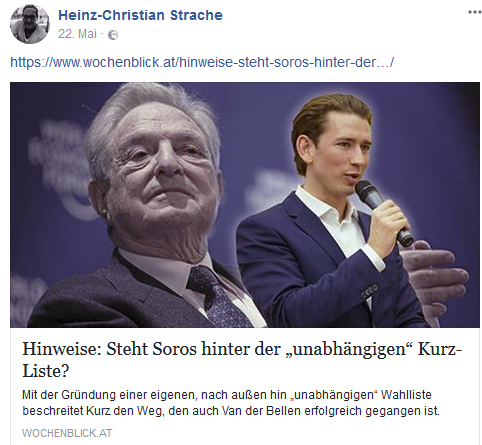Click the globe public-visibility icon
The height and width of the screenshot is (445, 482).
tap(113, 35)
